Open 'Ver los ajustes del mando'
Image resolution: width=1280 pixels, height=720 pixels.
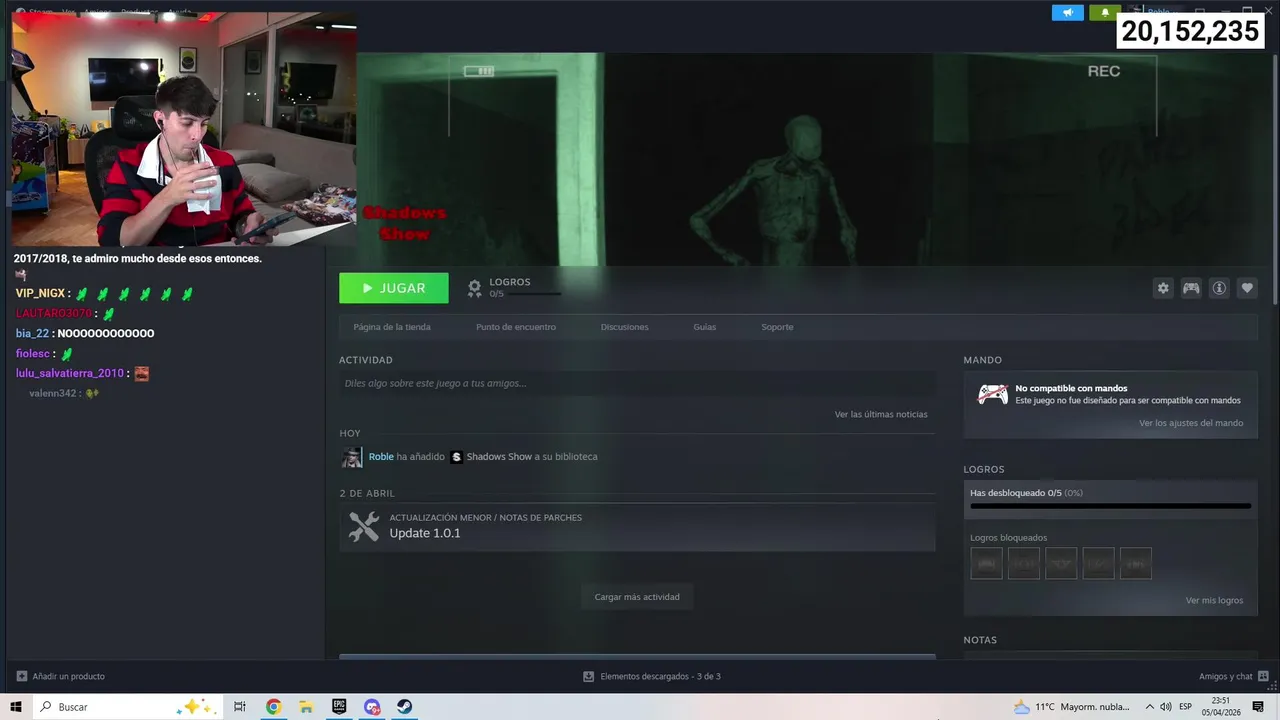tap(1191, 423)
